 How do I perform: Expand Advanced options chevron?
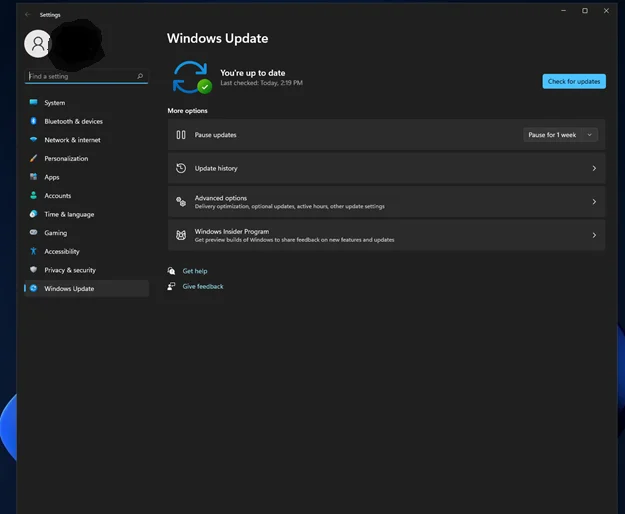(x=594, y=202)
